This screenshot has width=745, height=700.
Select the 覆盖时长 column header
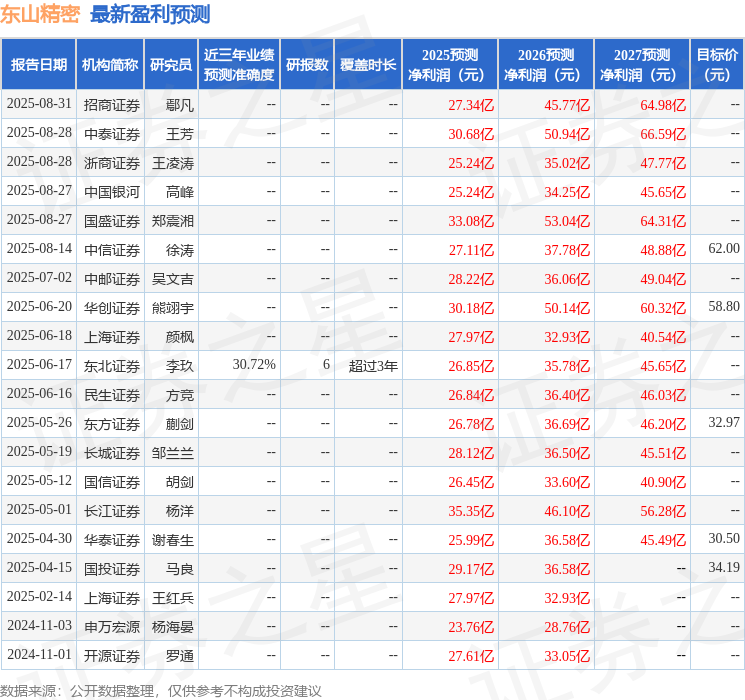(368, 65)
